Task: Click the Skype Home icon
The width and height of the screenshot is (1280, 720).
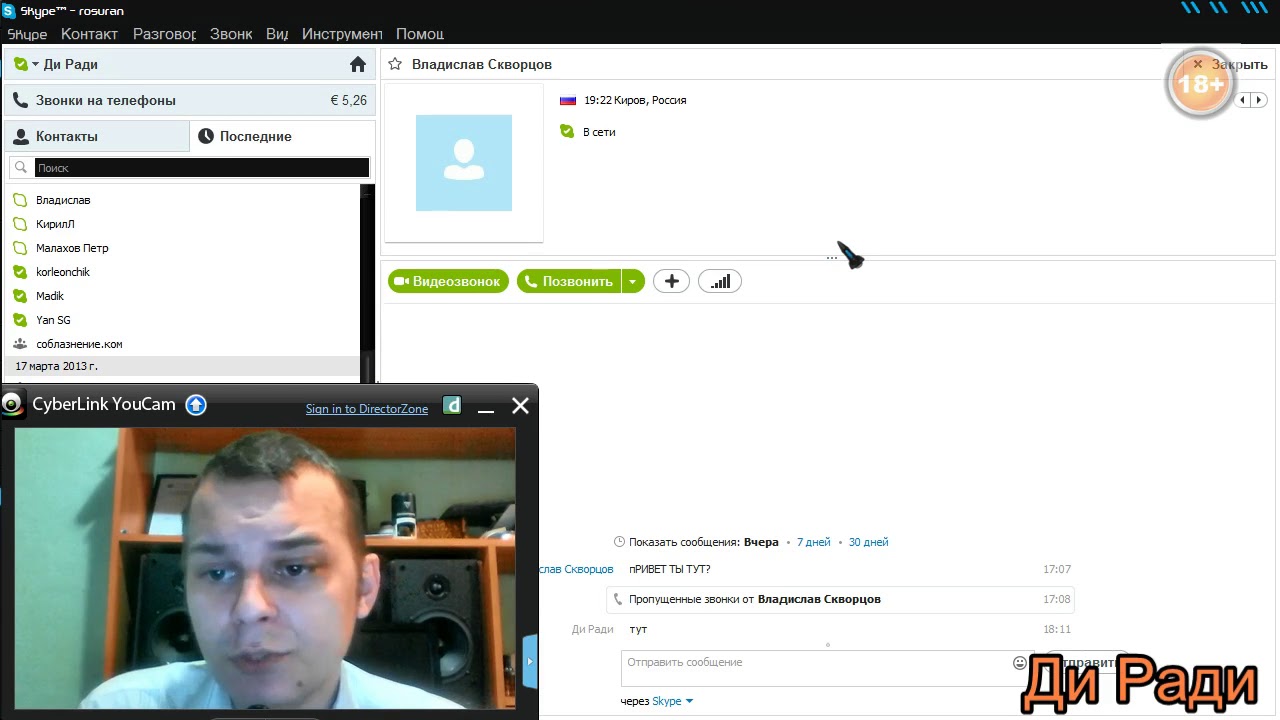Action: [358, 64]
